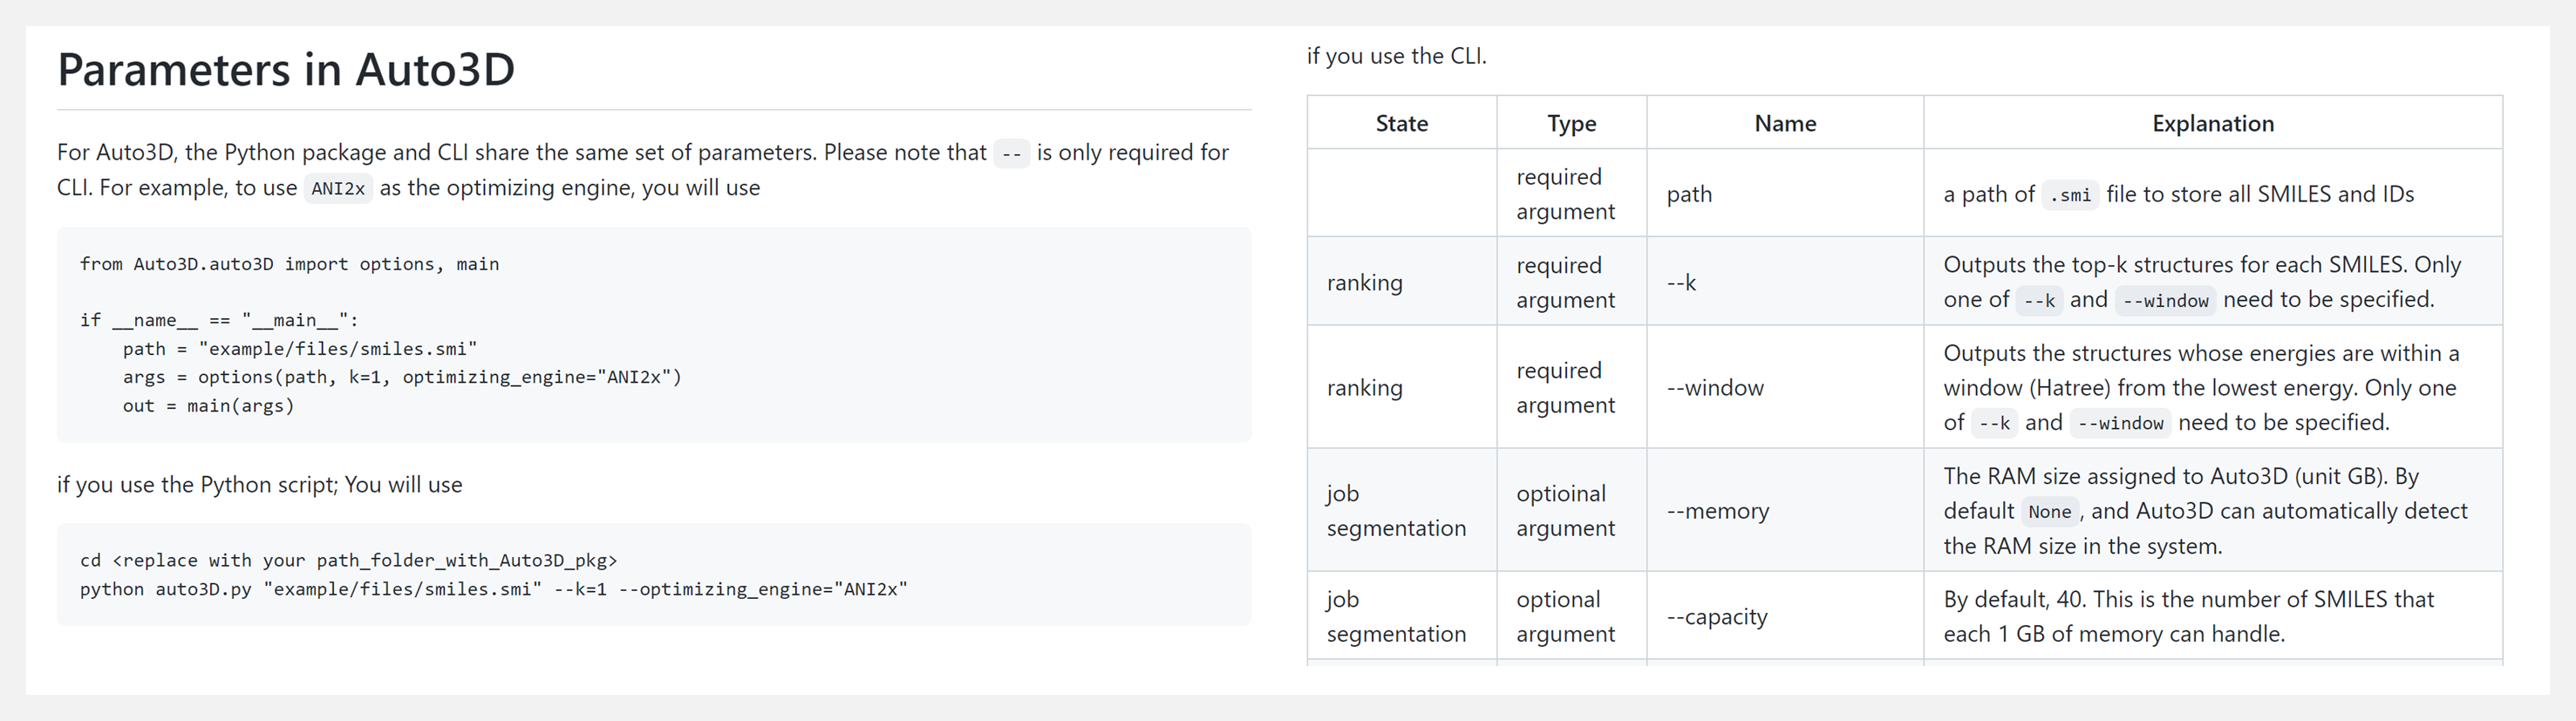Click the --window name cell

click(1785, 387)
